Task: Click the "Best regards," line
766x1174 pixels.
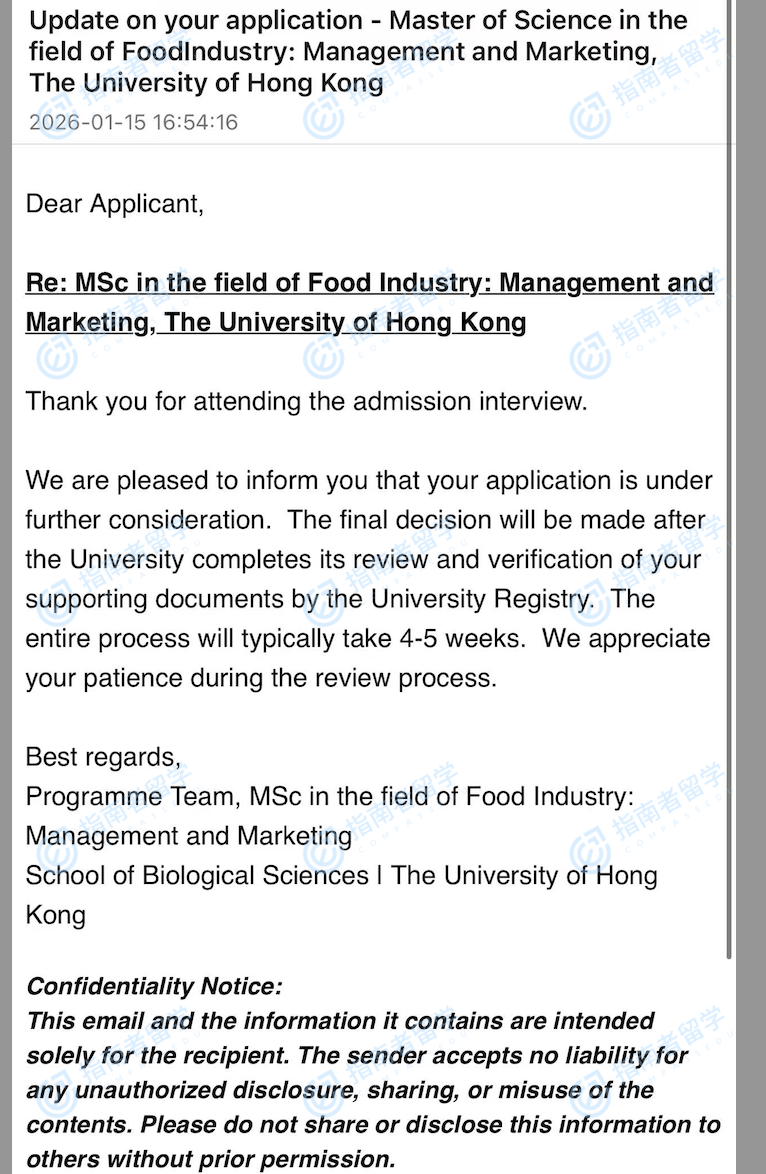Action: pos(103,756)
